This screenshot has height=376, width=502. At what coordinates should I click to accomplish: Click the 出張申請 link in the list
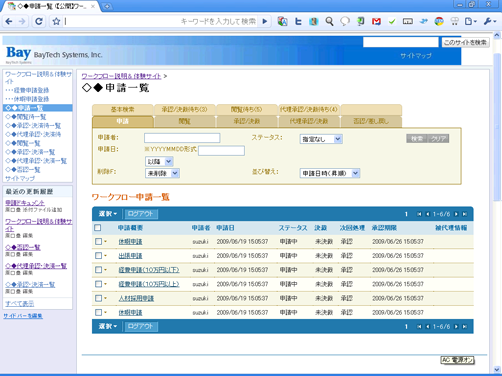[x=130, y=256]
